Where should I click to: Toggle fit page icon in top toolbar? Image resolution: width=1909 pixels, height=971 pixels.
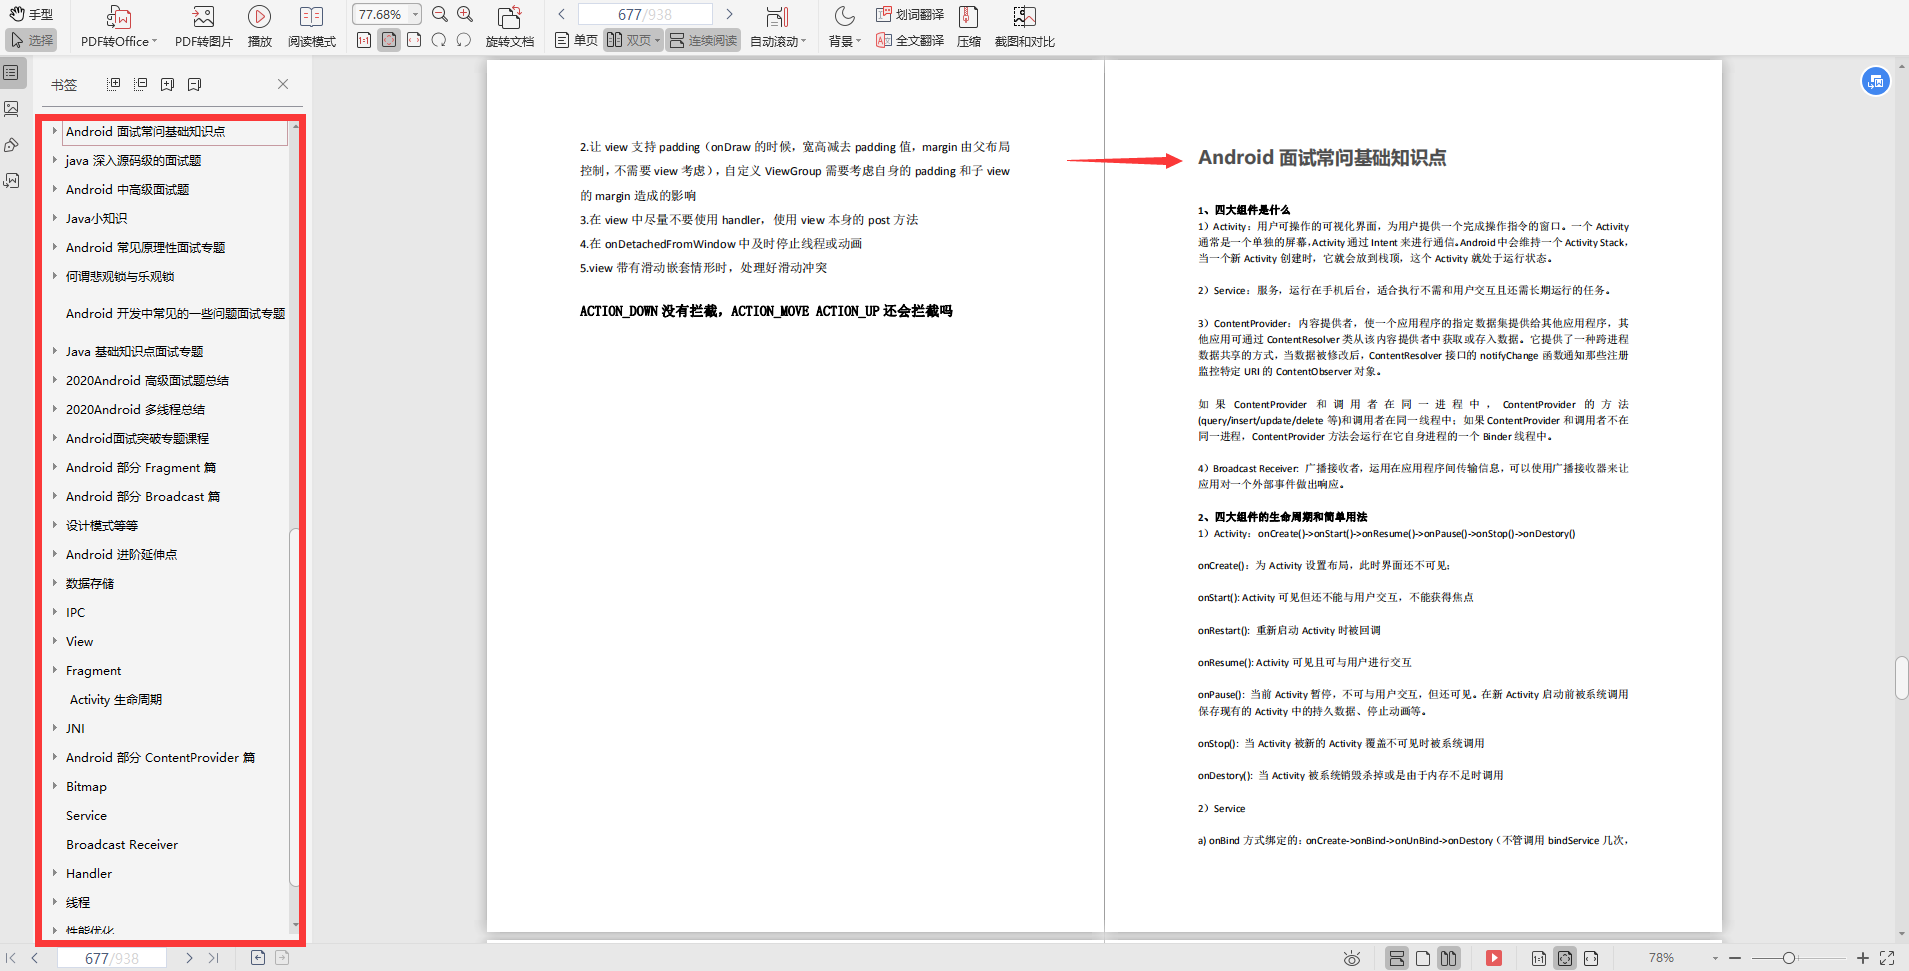point(389,40)
